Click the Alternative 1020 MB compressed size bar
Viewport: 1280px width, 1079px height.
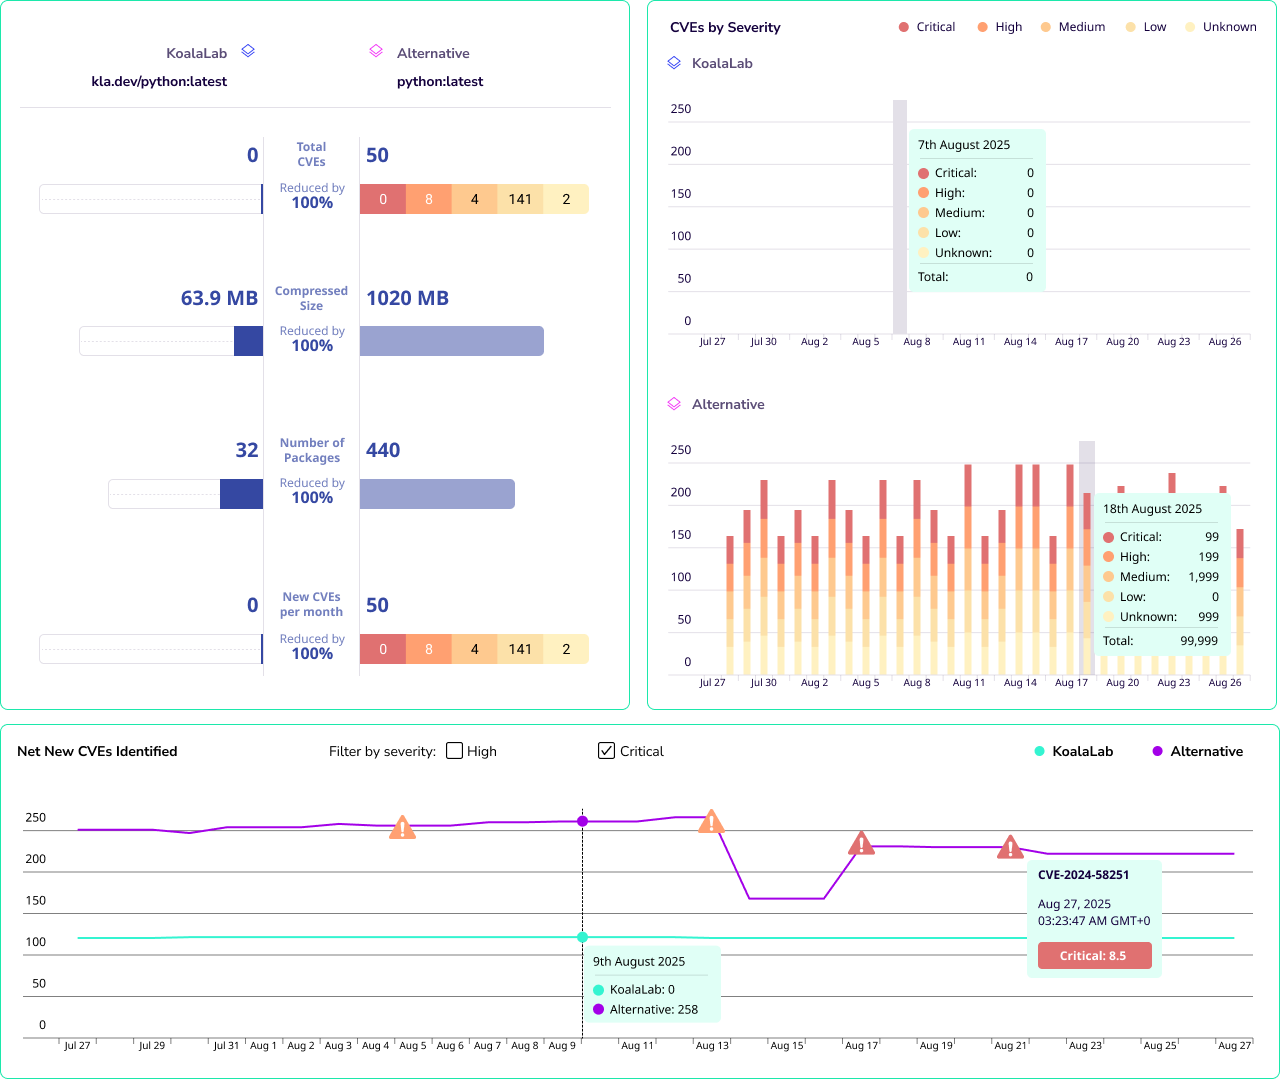pyautogui.click(x=451, y=341)
